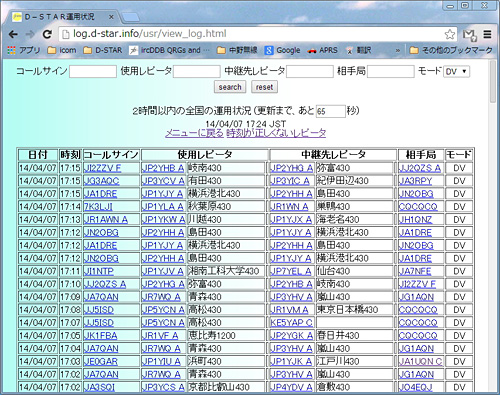This screenshot has height=395, width=500.
Task: Open the icom bookmark folder
Action: click(62, 50)
